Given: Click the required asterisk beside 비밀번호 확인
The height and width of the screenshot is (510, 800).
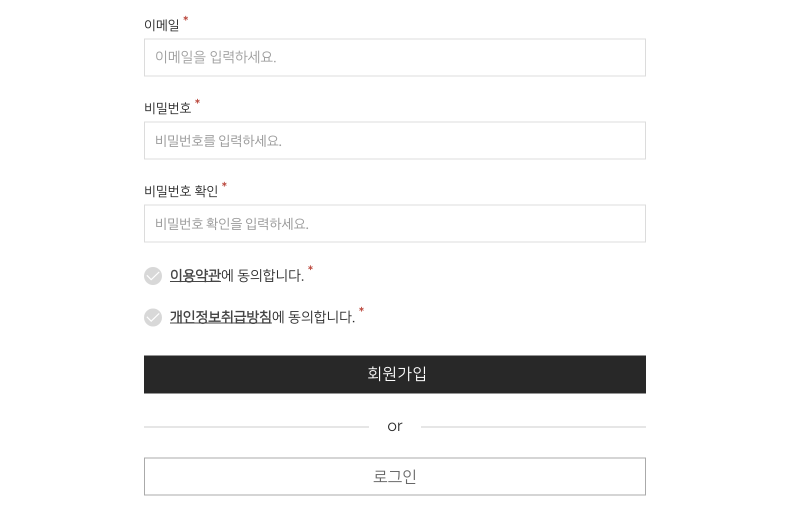Looking at the screenshot, I should click(x=225, y=185).
